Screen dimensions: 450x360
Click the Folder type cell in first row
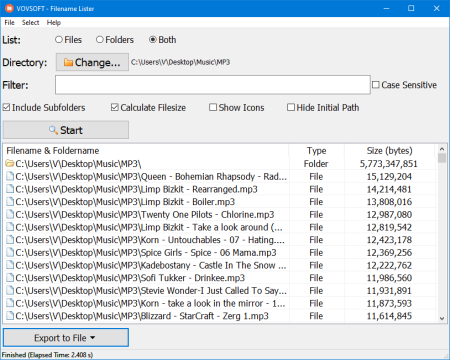tap(316, 164)
